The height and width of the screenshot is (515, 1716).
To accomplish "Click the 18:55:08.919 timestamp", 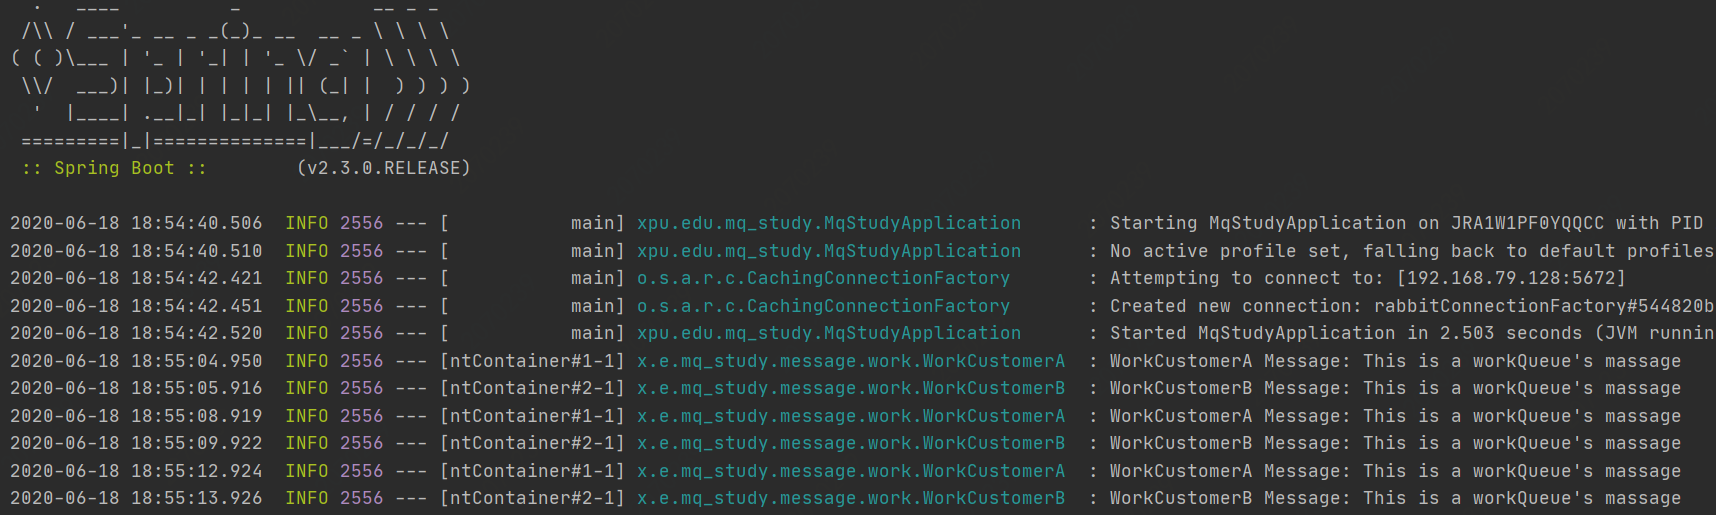I will tap(136, 416).
